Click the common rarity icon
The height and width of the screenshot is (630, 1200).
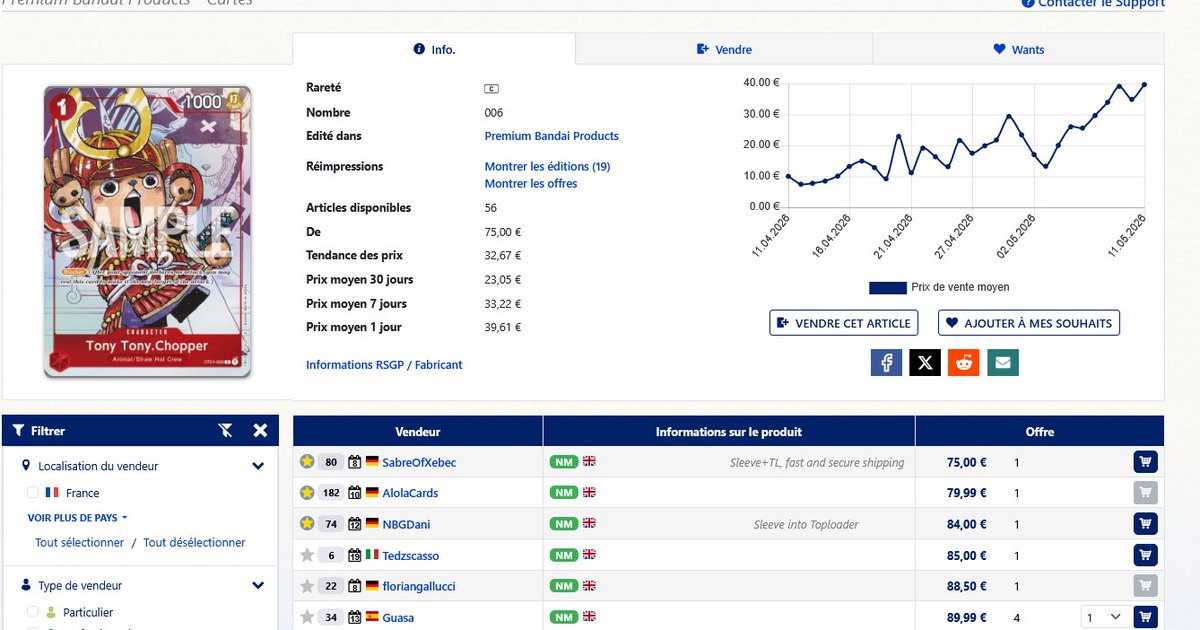(491, 89)
